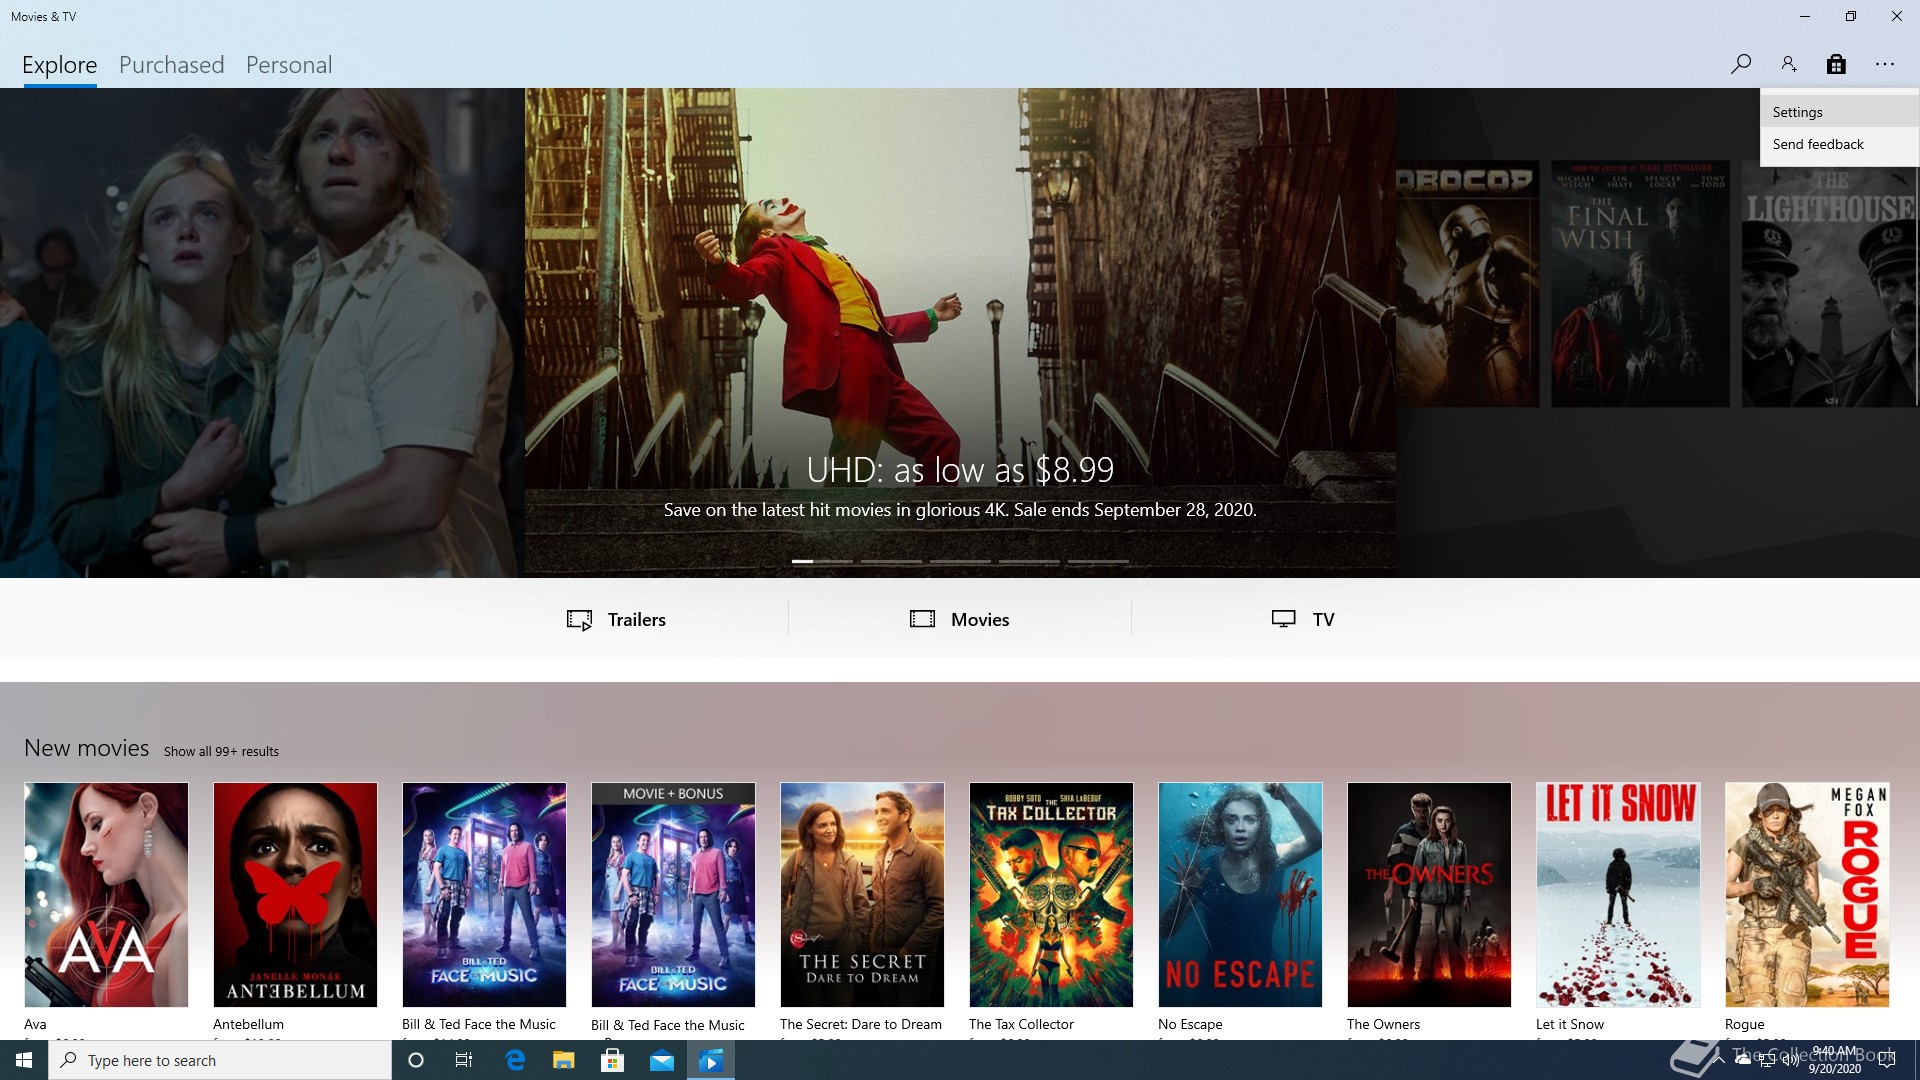This screenshot has height=1080, width=1920.
Task: Select first carousel page indicator
Action: (x=822, y=561)
